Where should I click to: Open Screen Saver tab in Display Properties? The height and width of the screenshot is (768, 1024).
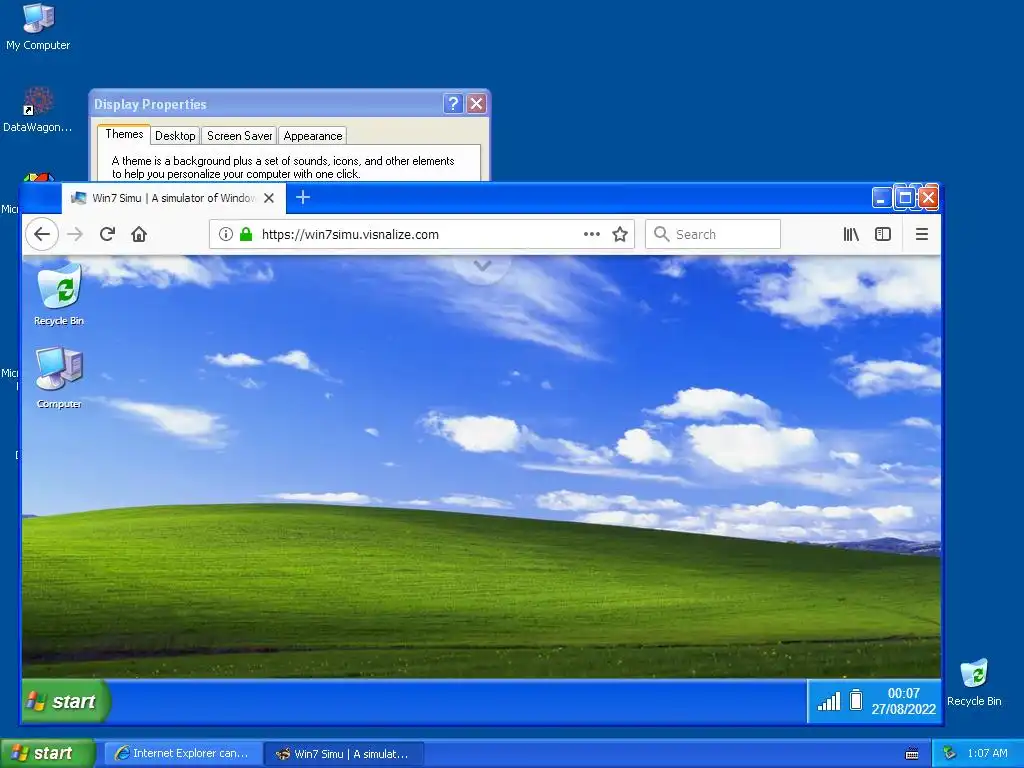point(240,136)
